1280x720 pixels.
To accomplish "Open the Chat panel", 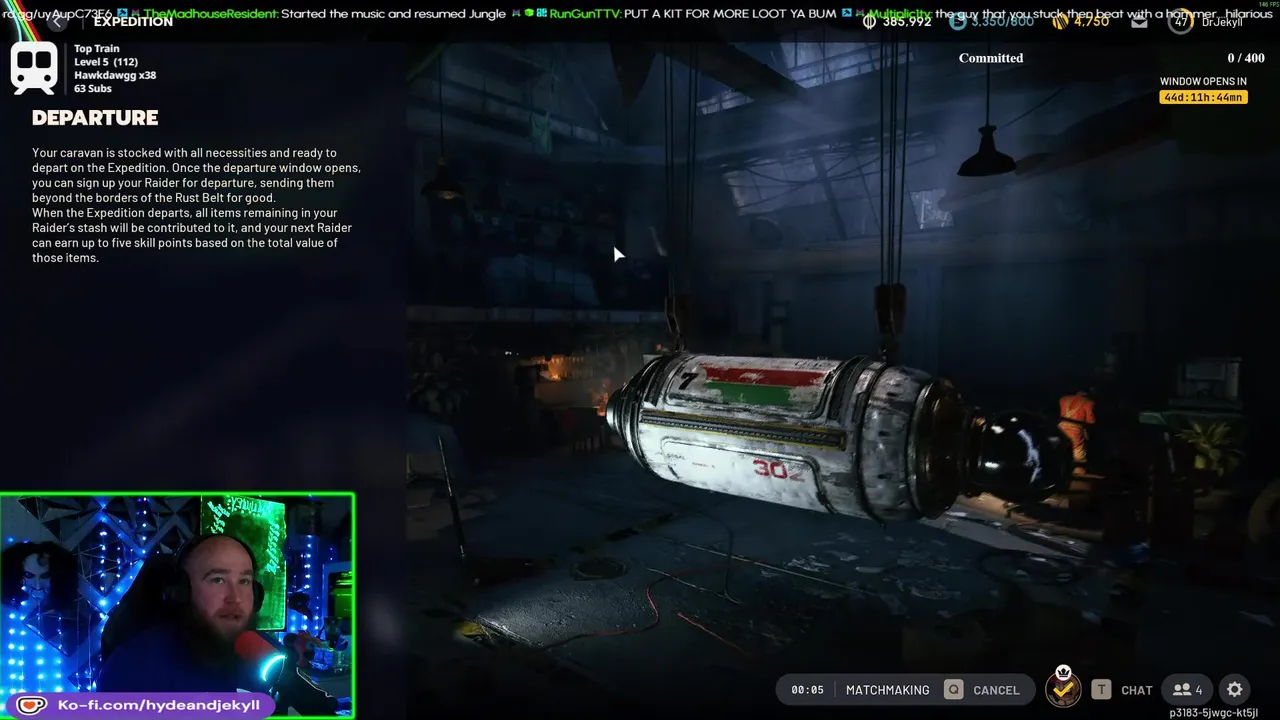I will pos(1137,690).
